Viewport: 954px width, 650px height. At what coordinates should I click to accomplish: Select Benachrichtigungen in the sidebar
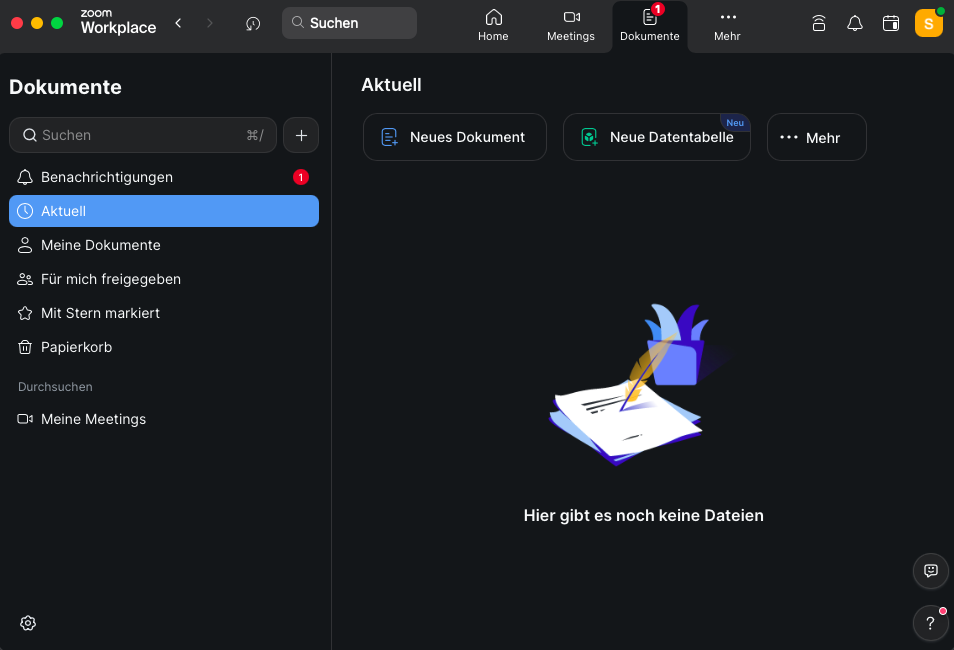point(107,177)
